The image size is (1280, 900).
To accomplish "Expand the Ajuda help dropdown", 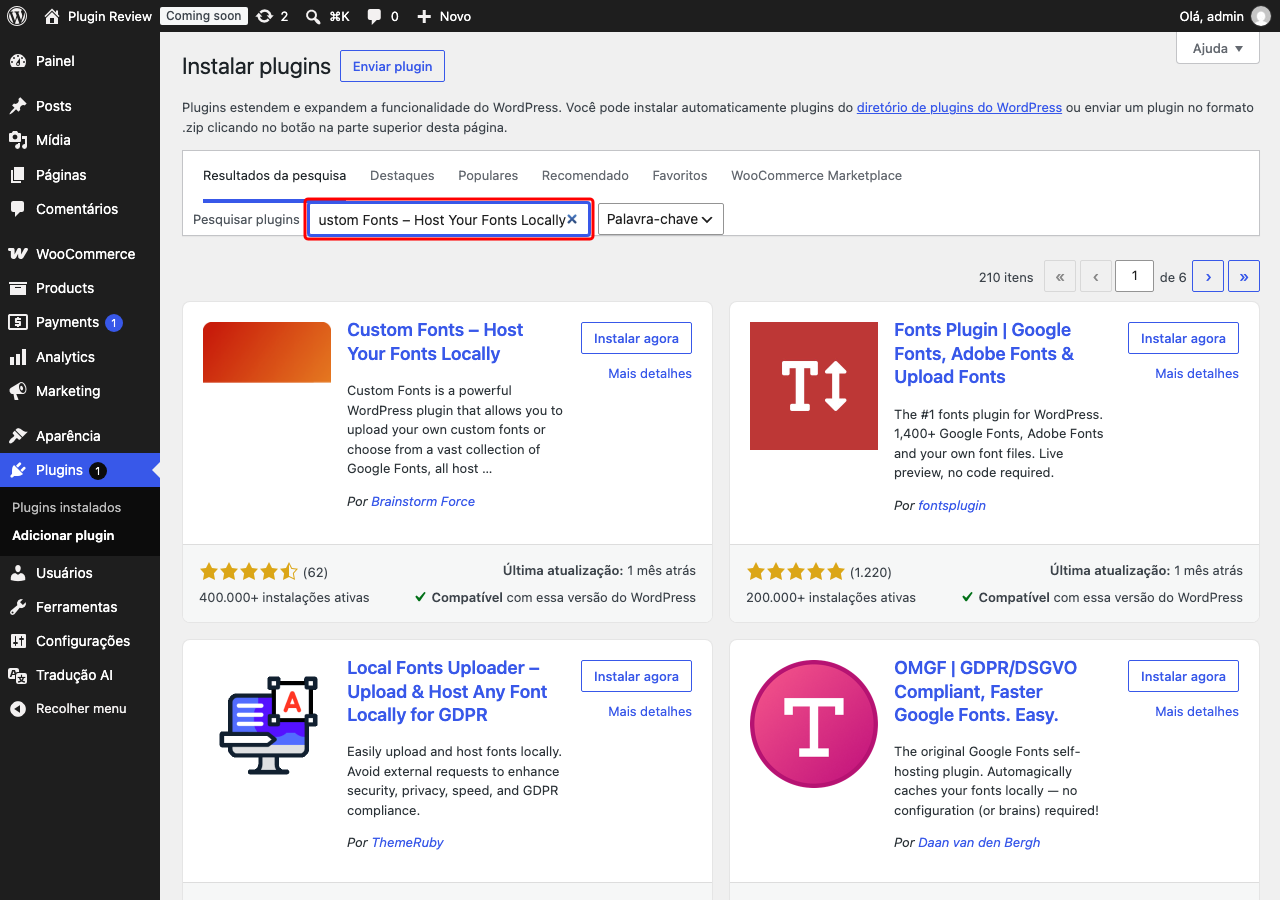I will (x=1217, y=48).
